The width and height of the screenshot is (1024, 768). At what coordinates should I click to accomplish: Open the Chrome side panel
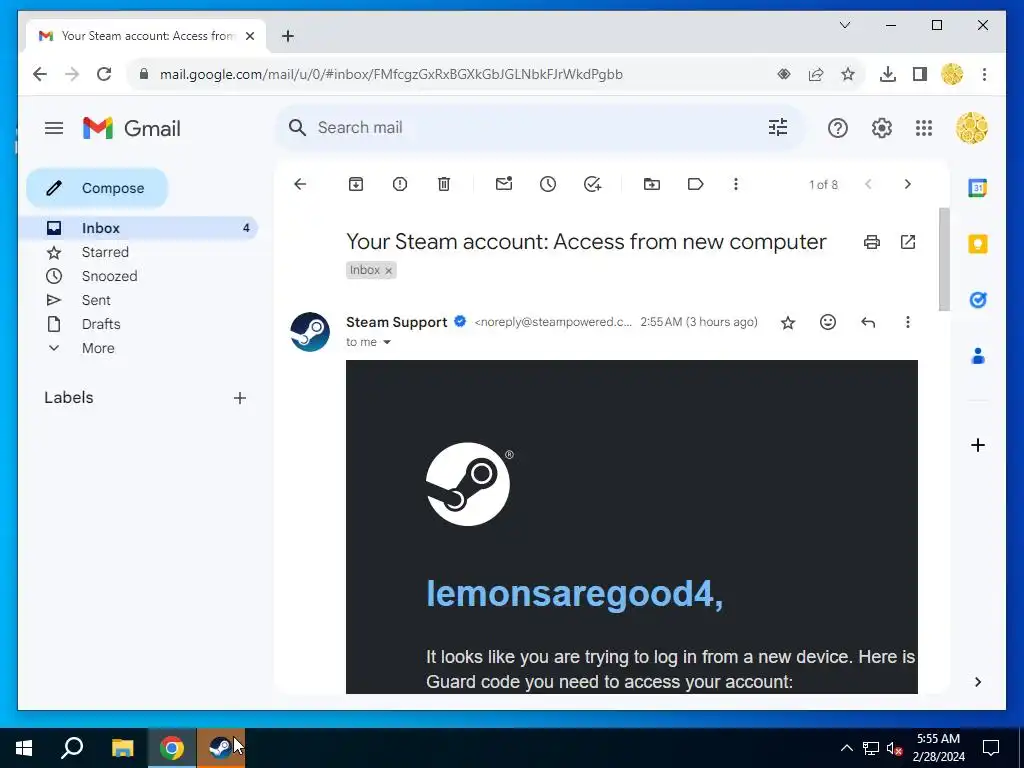920,74
